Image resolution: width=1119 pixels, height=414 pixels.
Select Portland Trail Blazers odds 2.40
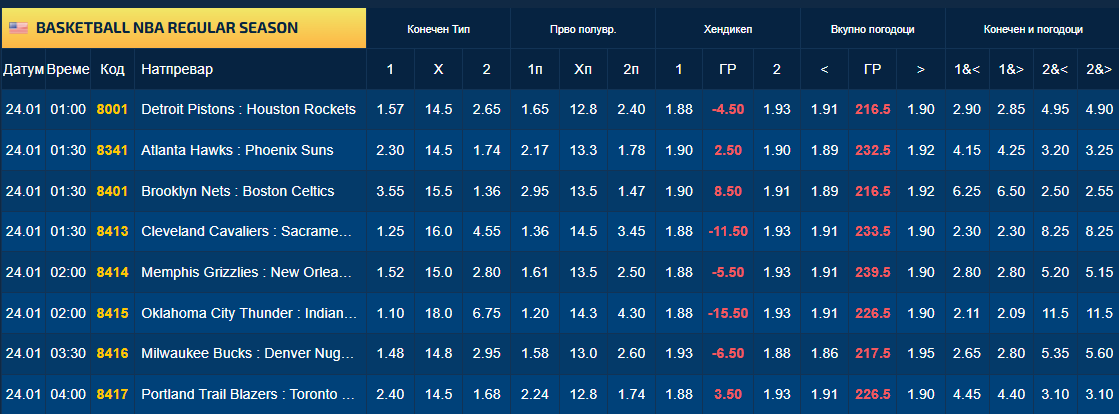pyautogui.click(x=390, y=394)
